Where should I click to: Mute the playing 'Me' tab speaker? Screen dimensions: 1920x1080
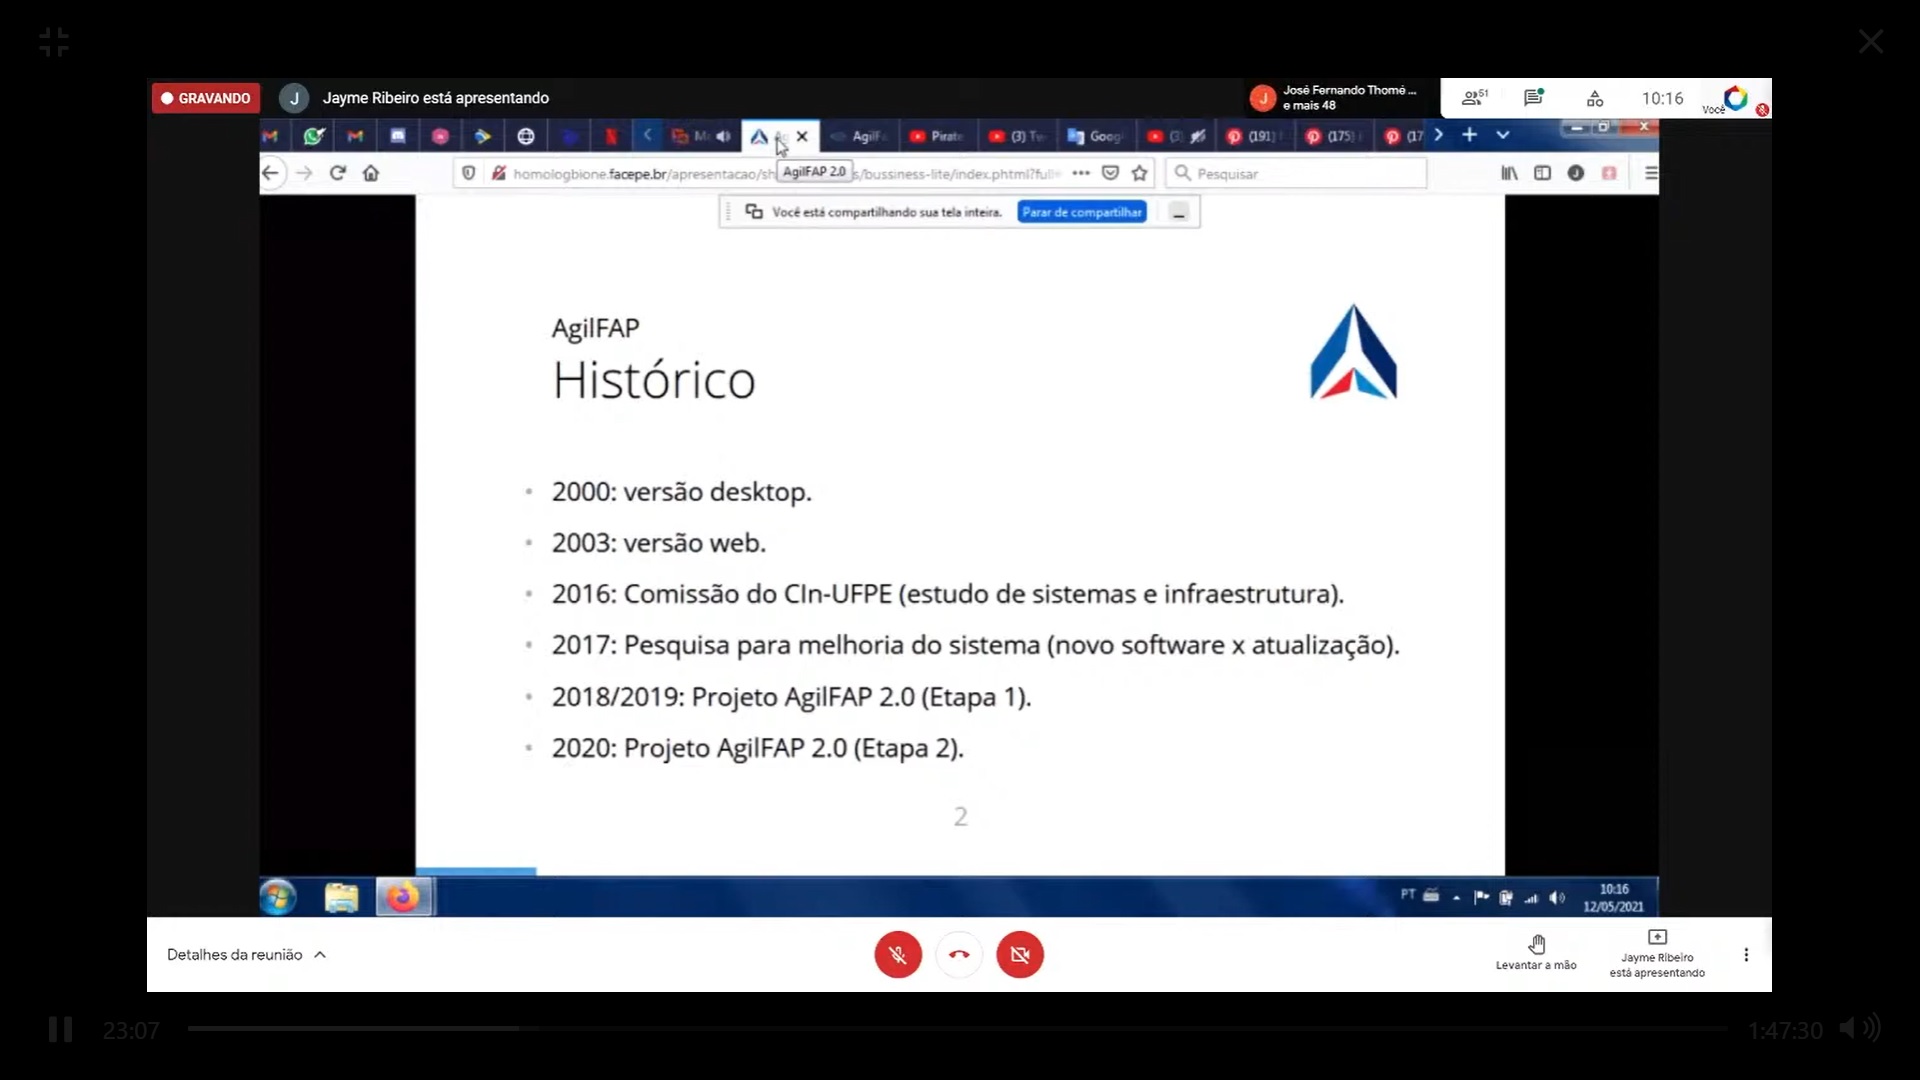point(723,136)
